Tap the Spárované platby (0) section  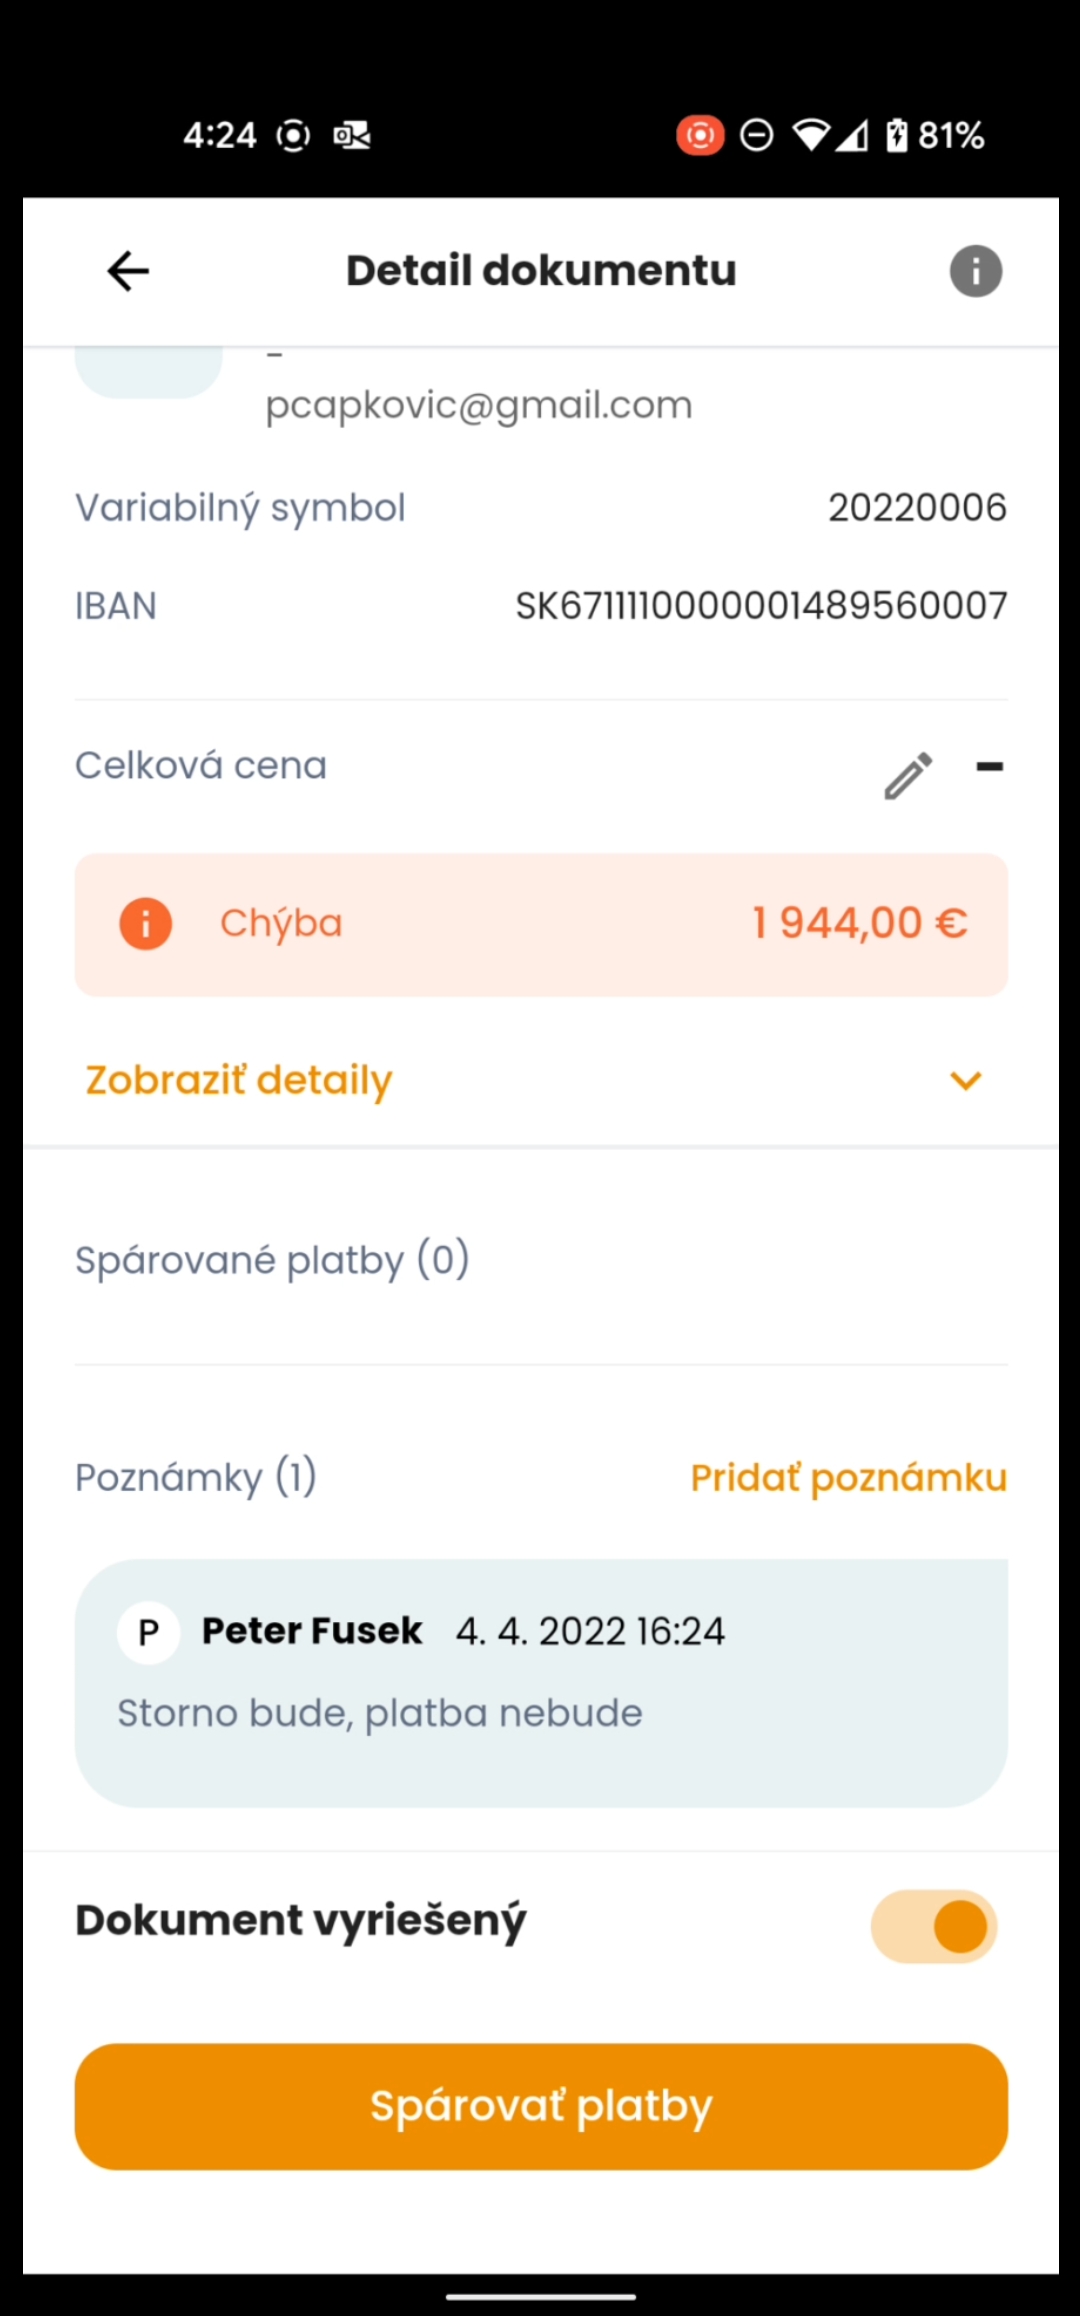pos(272,1260)
